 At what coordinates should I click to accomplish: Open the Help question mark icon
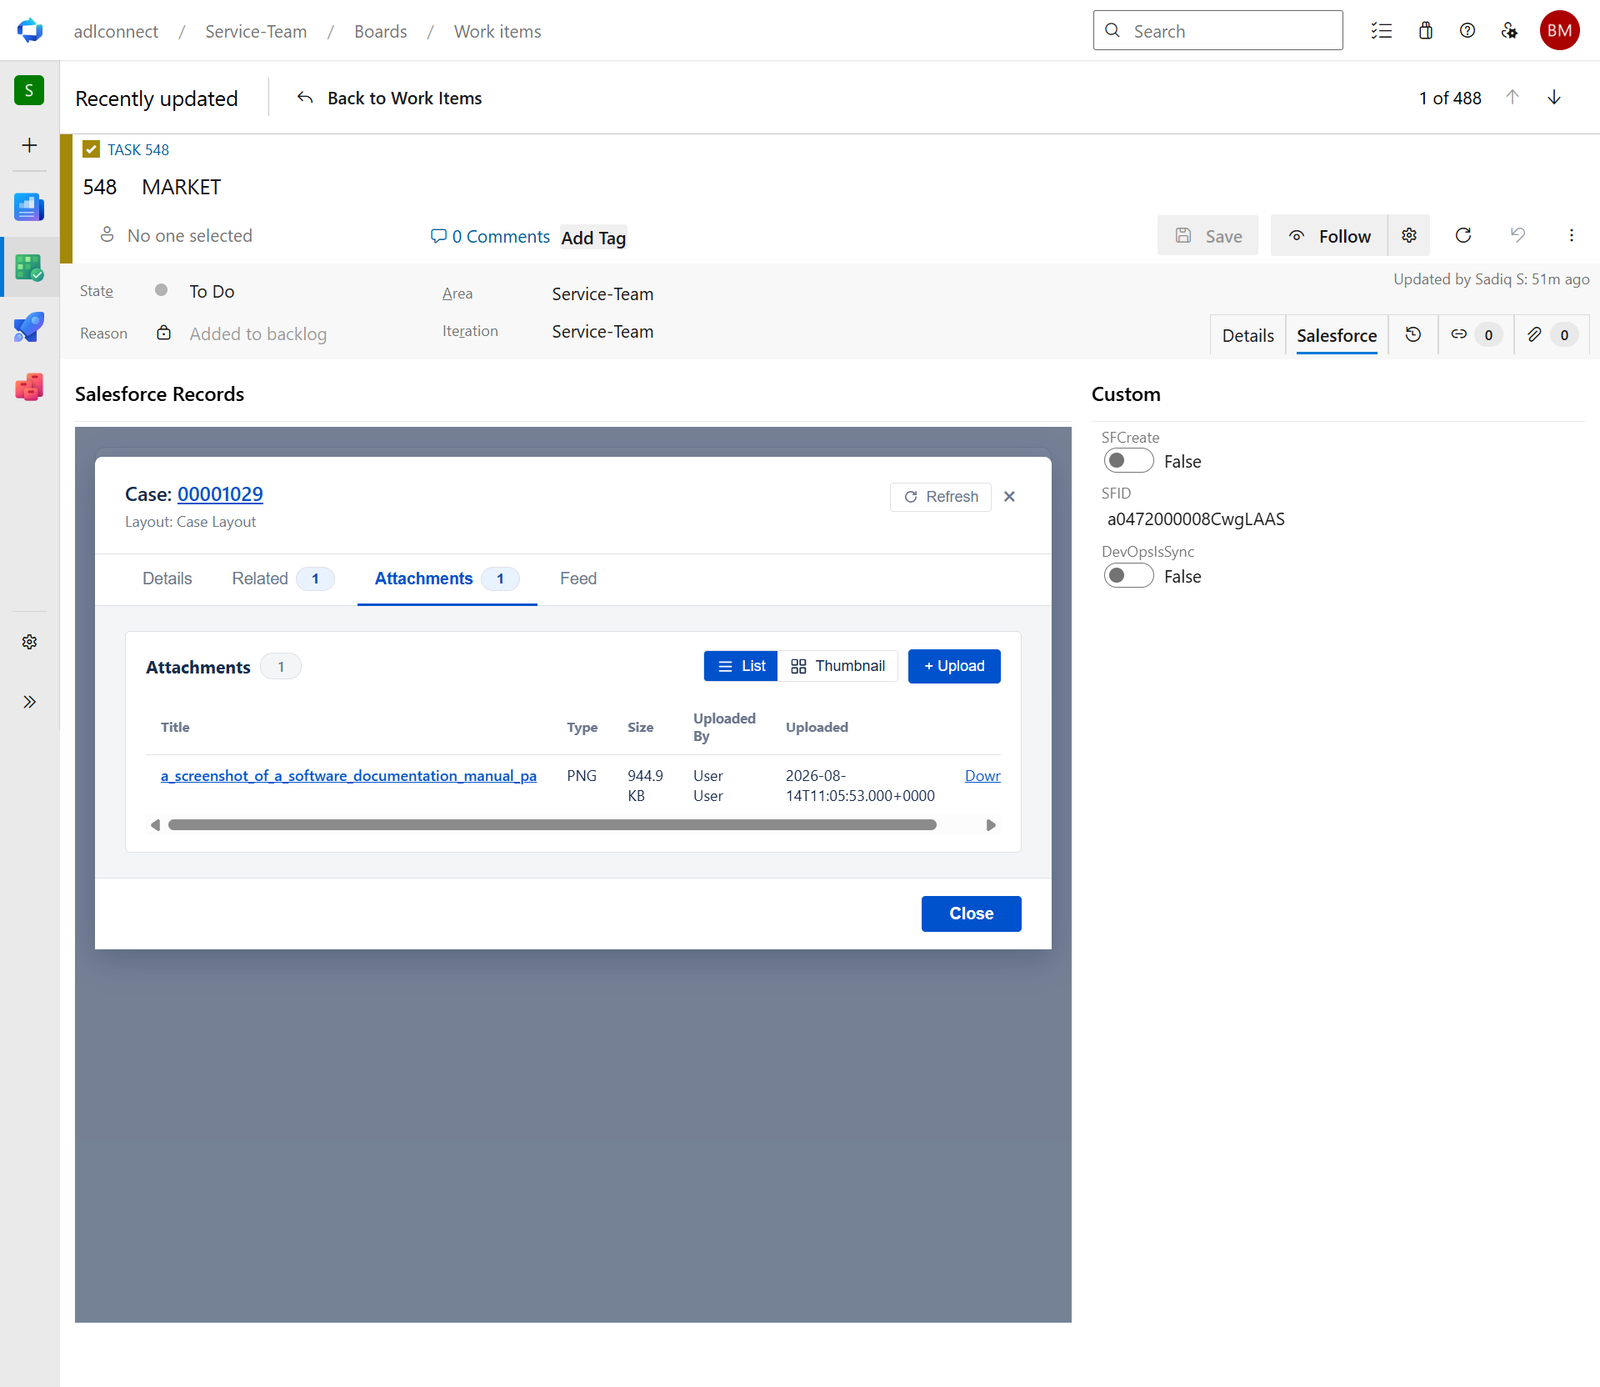[1467, 31]
